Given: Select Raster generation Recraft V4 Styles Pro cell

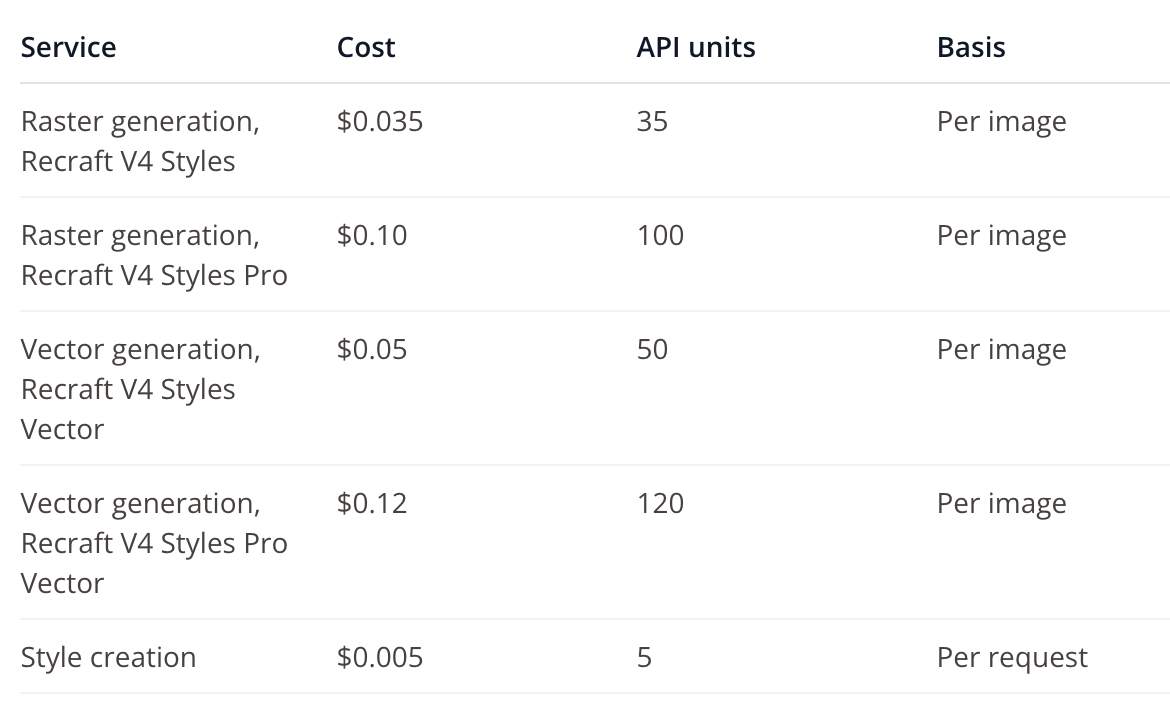Looking at the screenshot, I should (x=154, y=256).
